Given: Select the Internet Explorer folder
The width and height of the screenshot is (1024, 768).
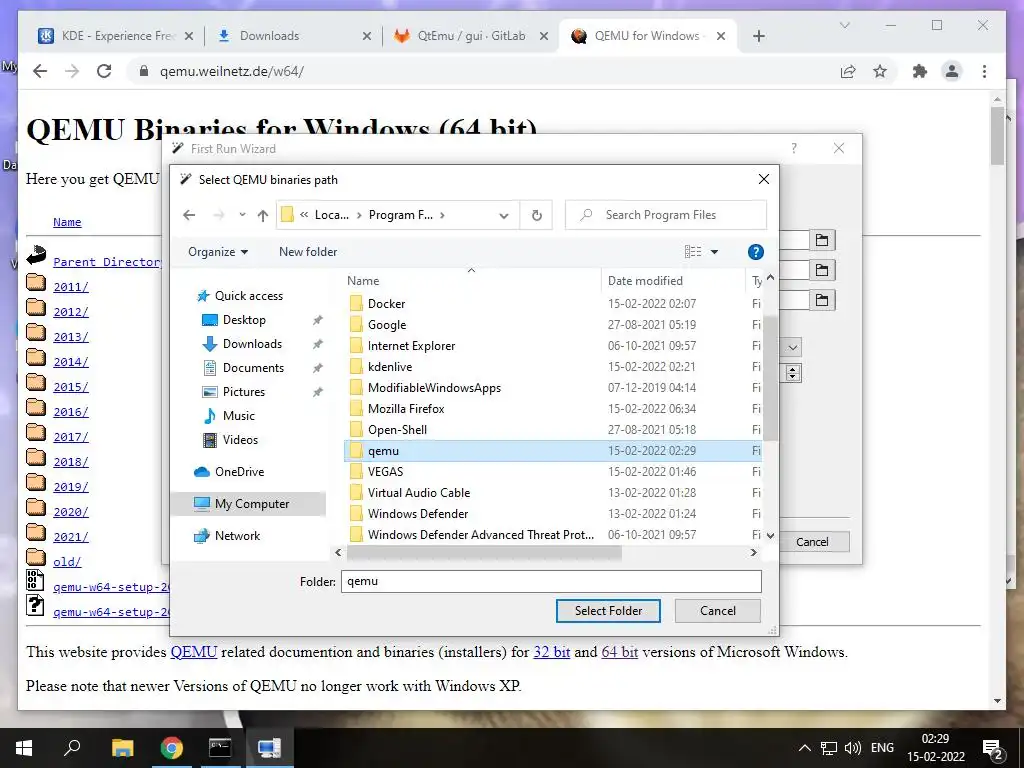Looking at the screenshot, I should [x=411, y=345].
